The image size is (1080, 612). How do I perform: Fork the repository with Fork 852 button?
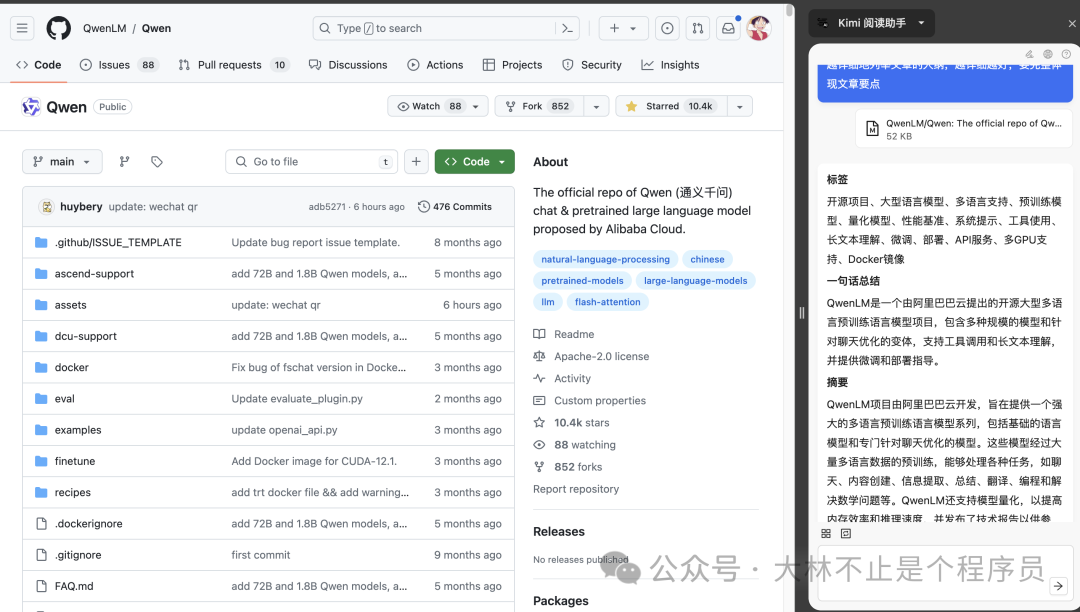(x=539, y=106)
